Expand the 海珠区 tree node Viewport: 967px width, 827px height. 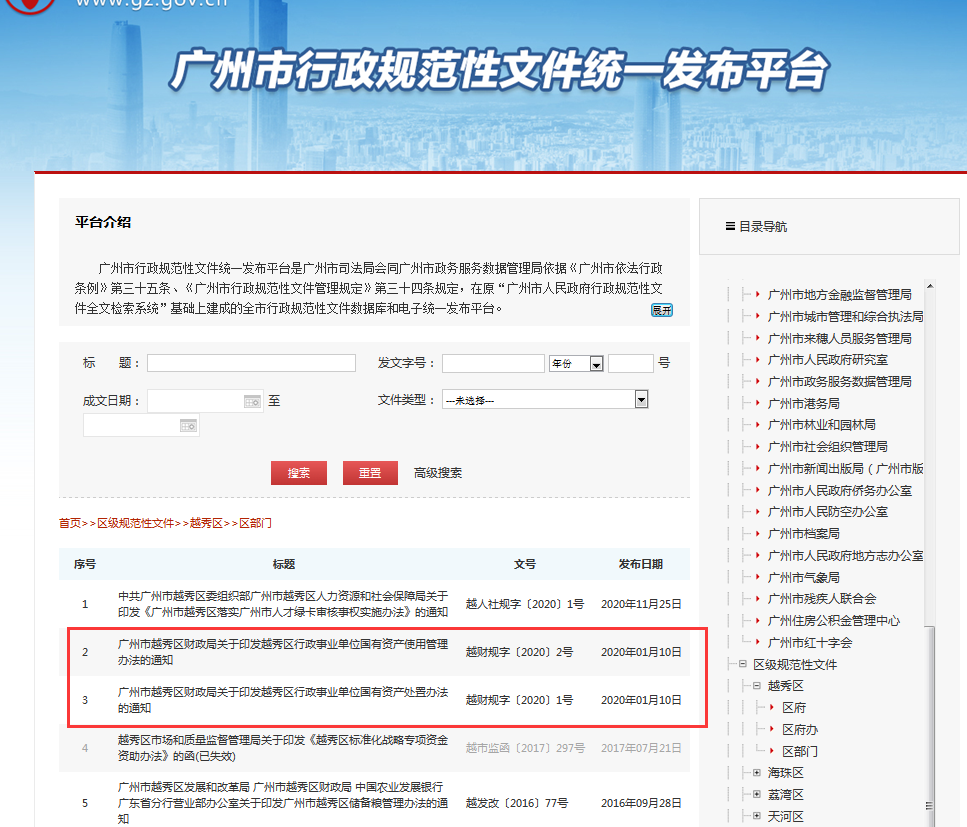coord(757,773)
